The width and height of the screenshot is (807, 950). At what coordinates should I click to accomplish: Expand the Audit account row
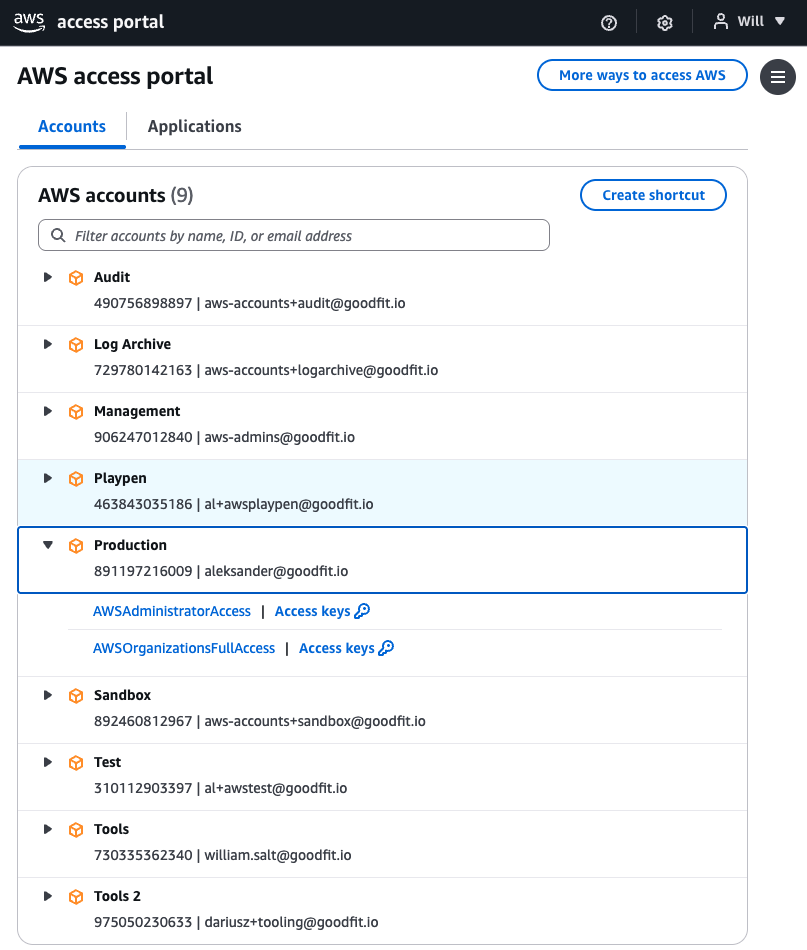point(48,277)
